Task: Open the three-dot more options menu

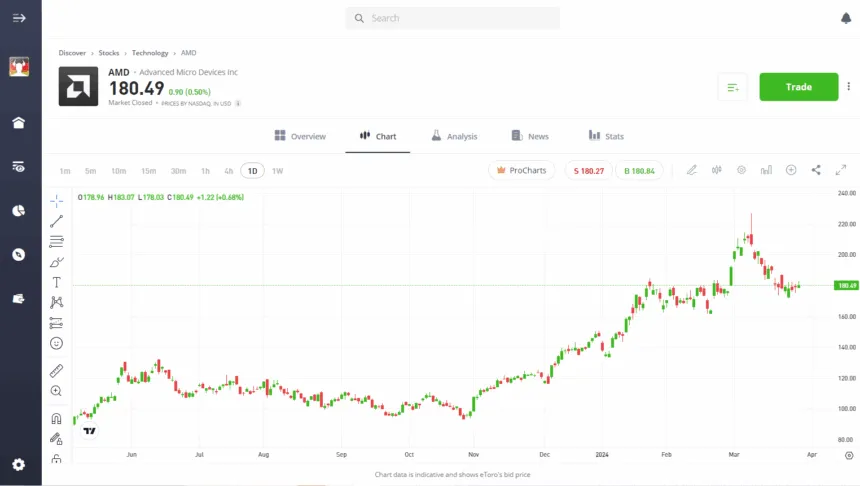Action: (848, 86)
